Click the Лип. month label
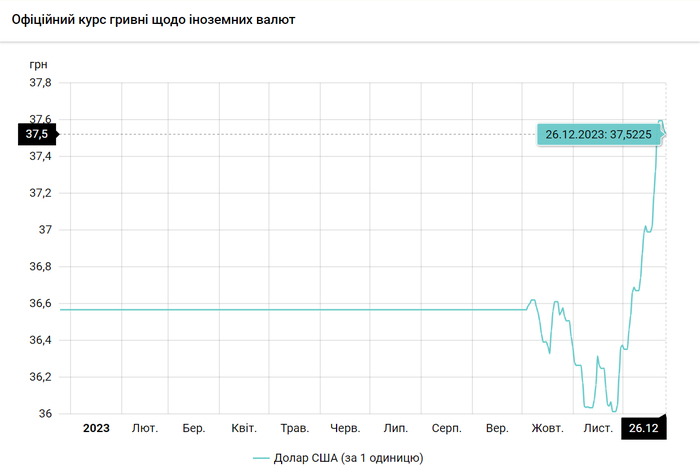Viewport: 700px width, 470px height. (396, 428)
